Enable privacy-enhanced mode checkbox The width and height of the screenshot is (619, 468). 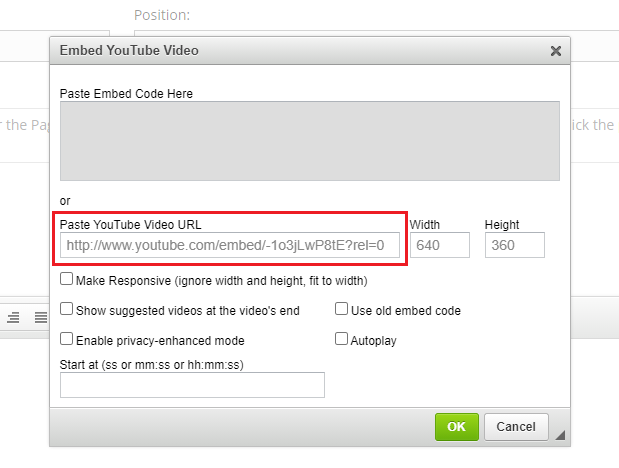[66, 339]
